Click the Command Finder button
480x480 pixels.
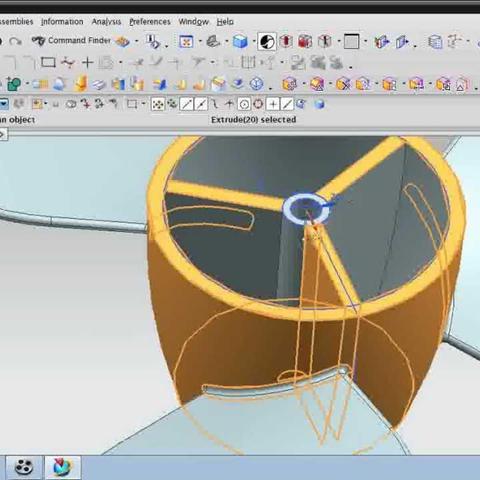(x=71, y=41)
